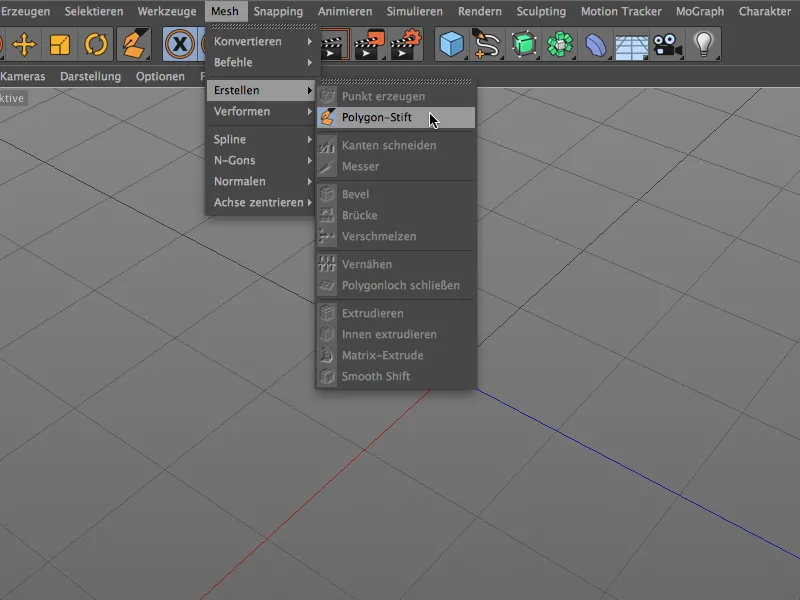The height and width of the screenshot is (600, 800).
Task: Open the MoGraph menu
Action: click(699, 11)
